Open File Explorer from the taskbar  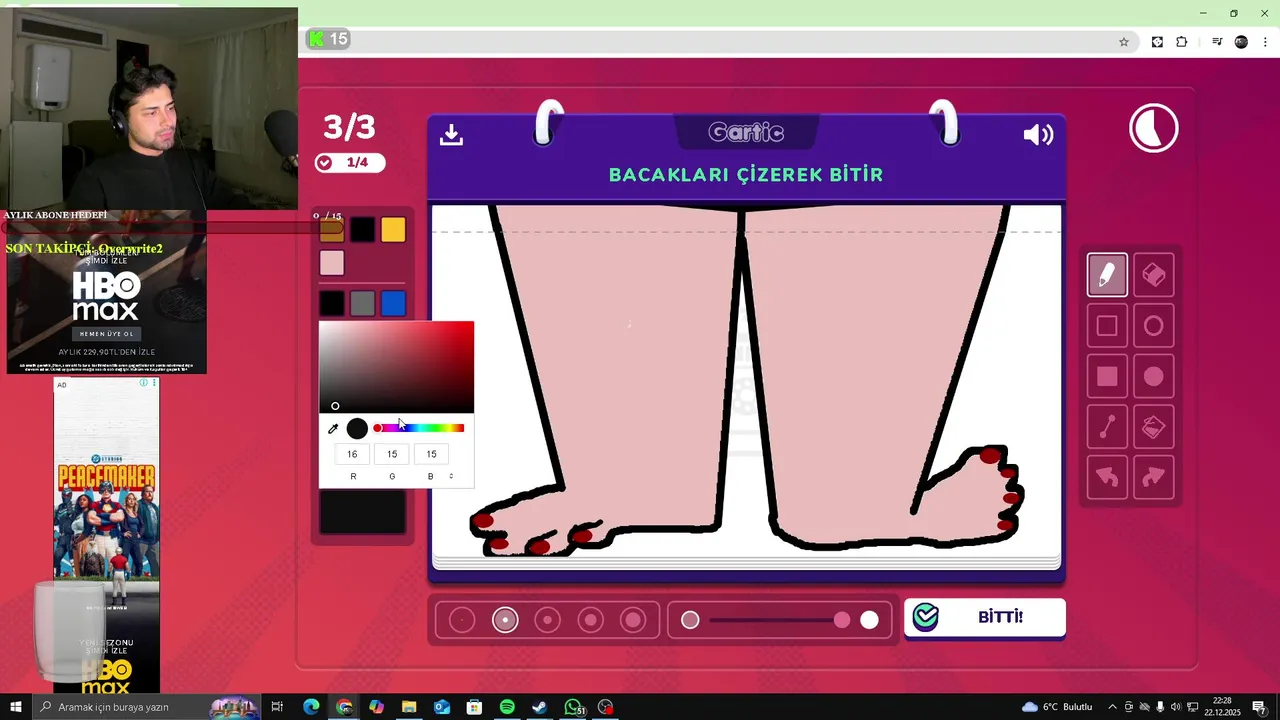point(409,707)
